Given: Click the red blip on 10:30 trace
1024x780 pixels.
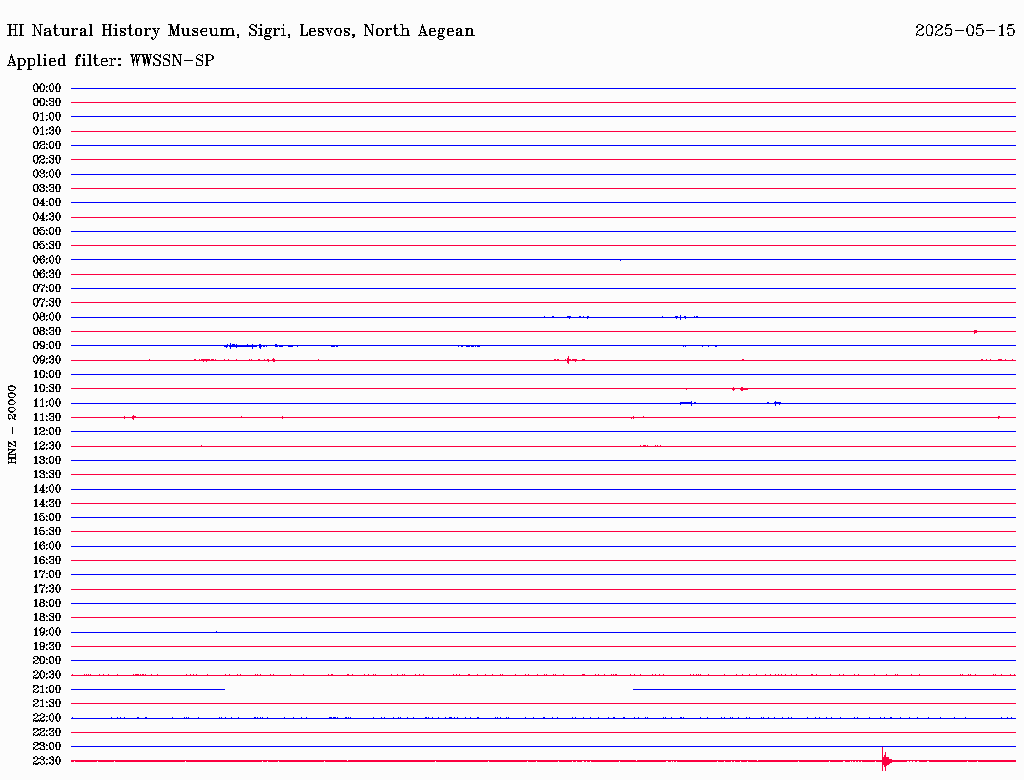Looking at the screenshot, I should tap(740, 389).
